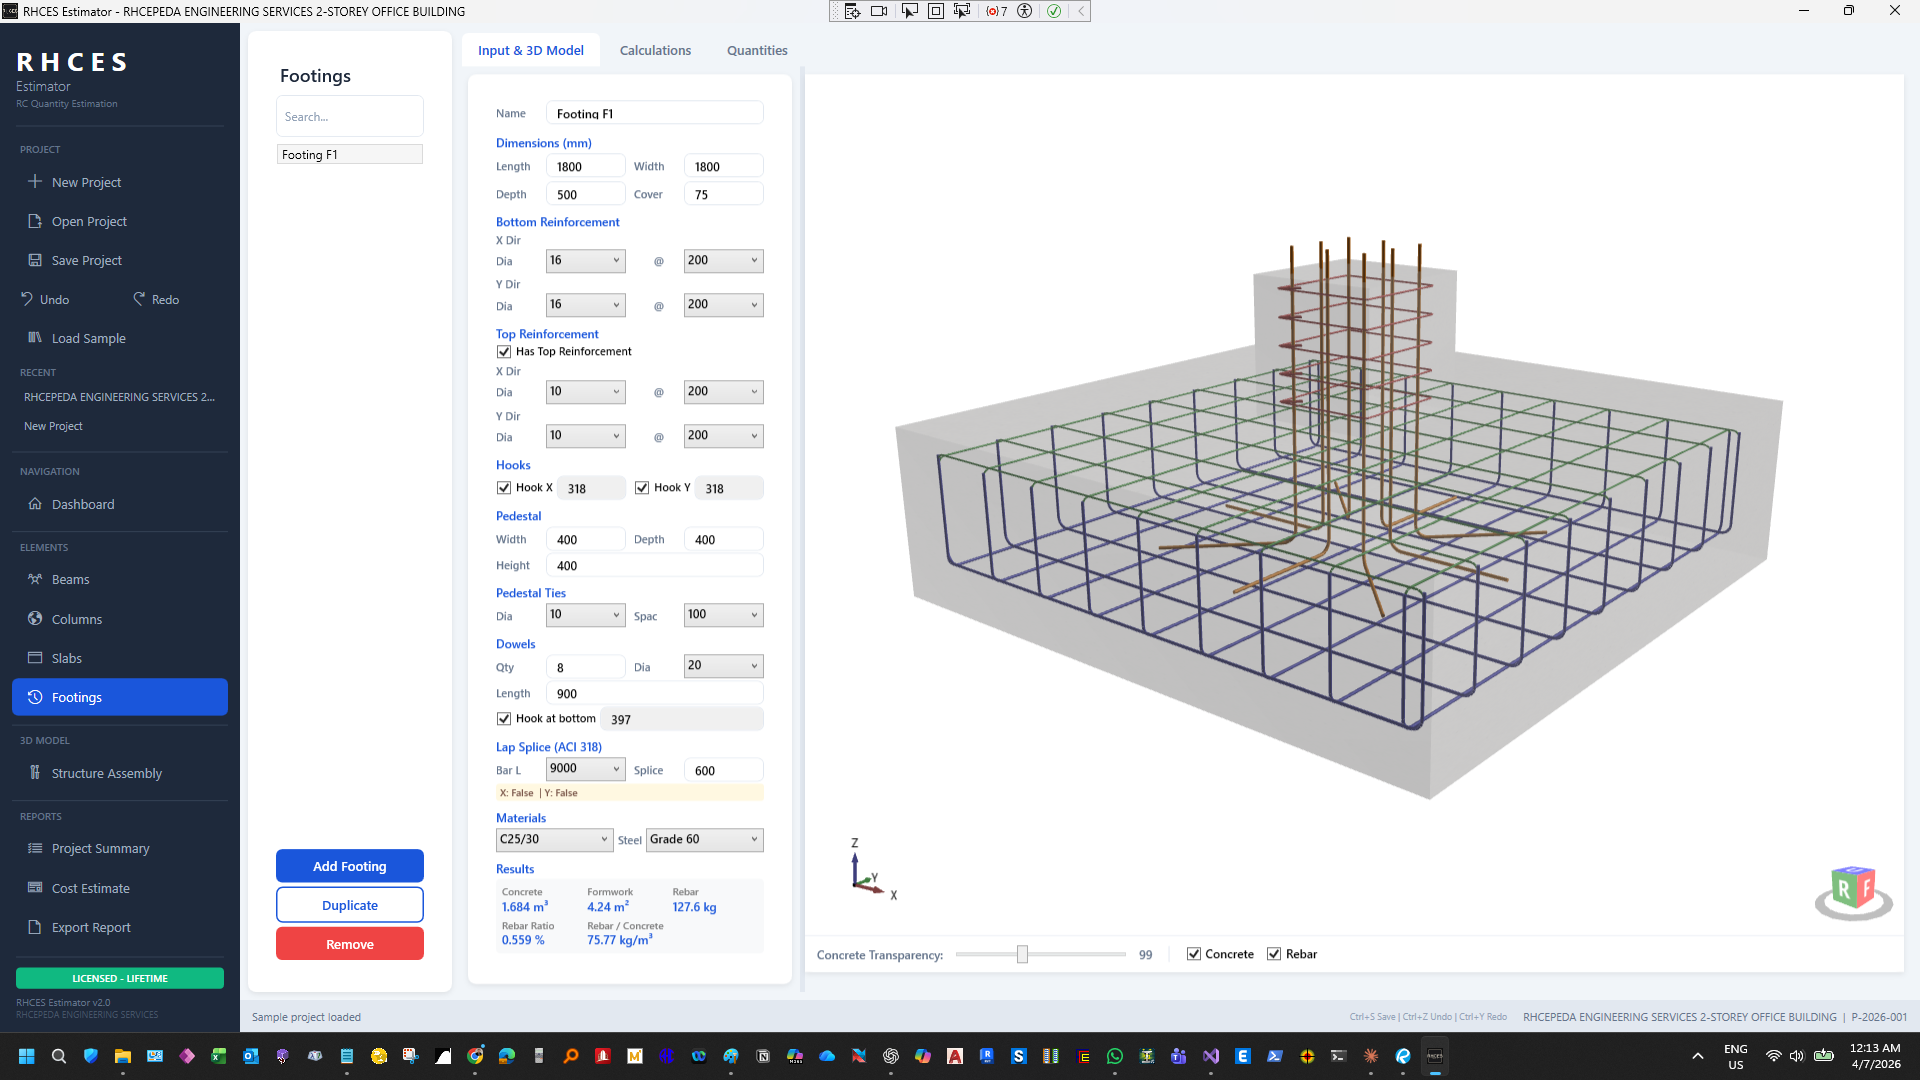Remove the current footing
1920x1080 pixels.
coord(349,943)
